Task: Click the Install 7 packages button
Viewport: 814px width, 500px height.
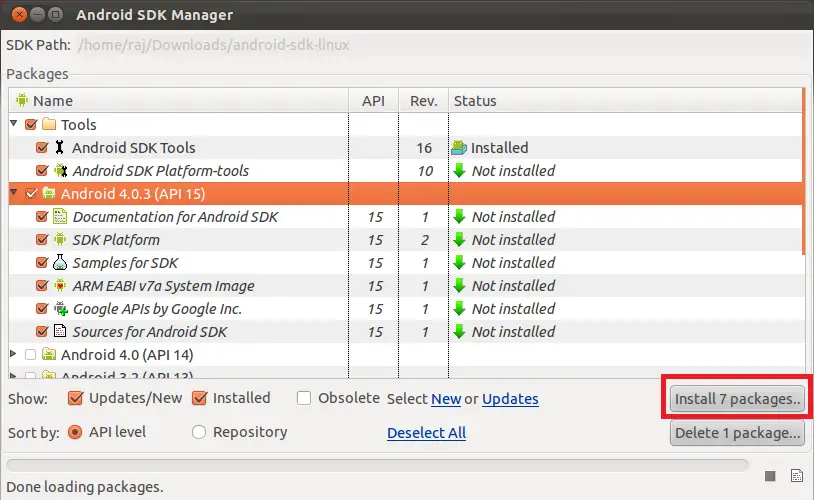Action: click(737, 399)
